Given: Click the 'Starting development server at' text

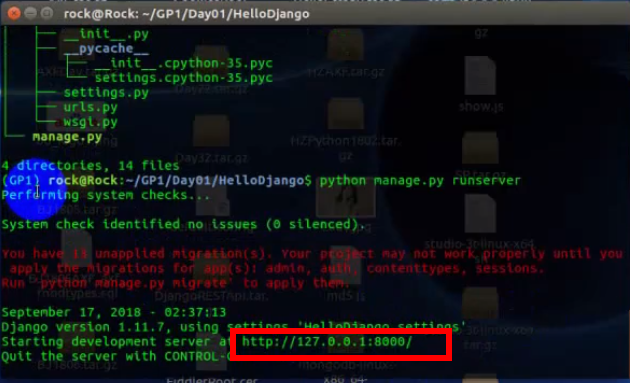Looking at the screenshot, I should coord(117,342).
